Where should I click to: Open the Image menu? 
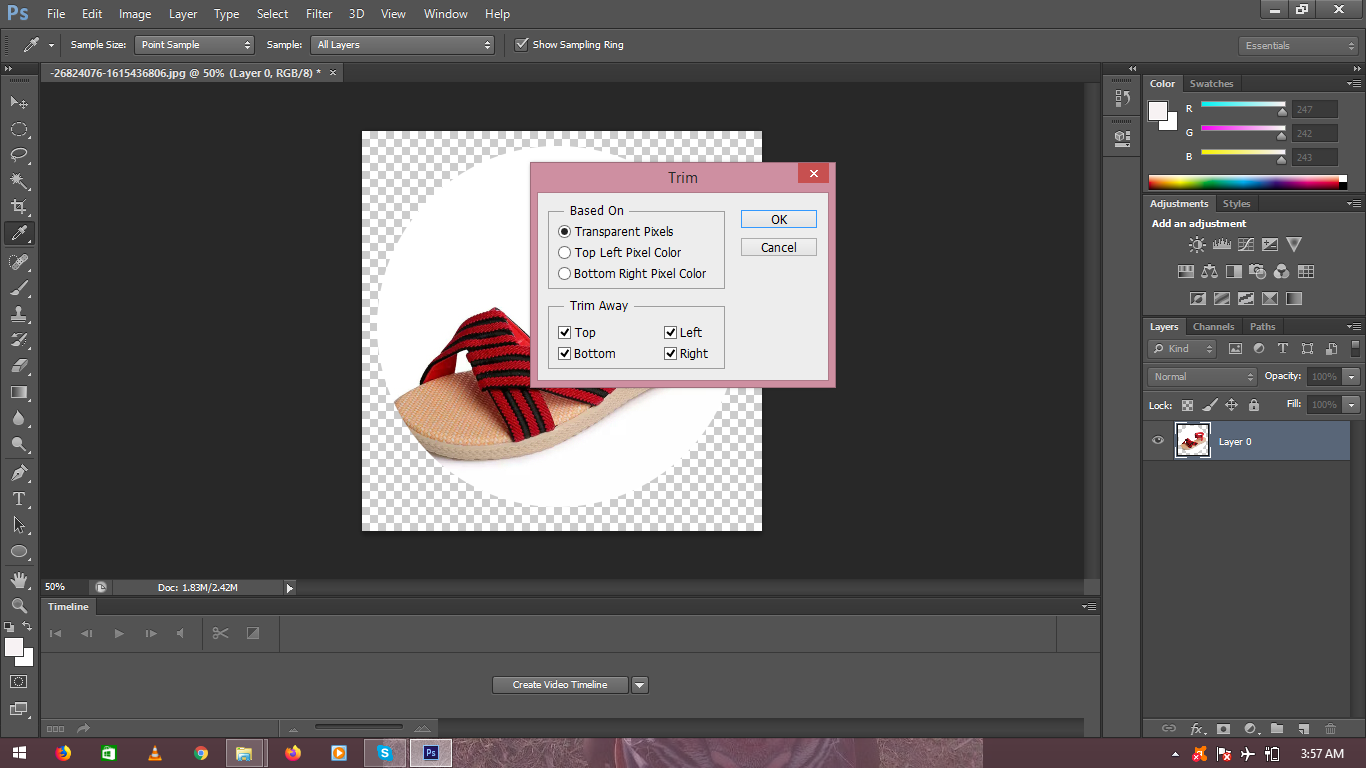click(x=135, y=14)
